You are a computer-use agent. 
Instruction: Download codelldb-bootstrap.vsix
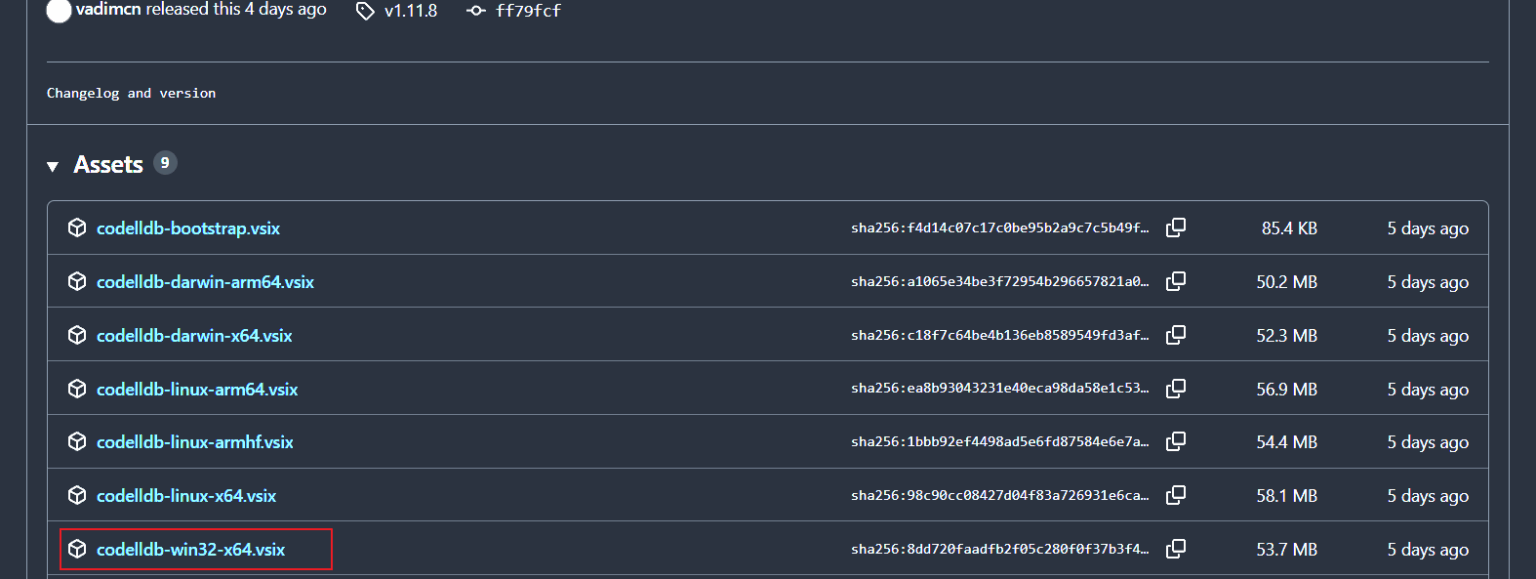click(x=188, y=228)
